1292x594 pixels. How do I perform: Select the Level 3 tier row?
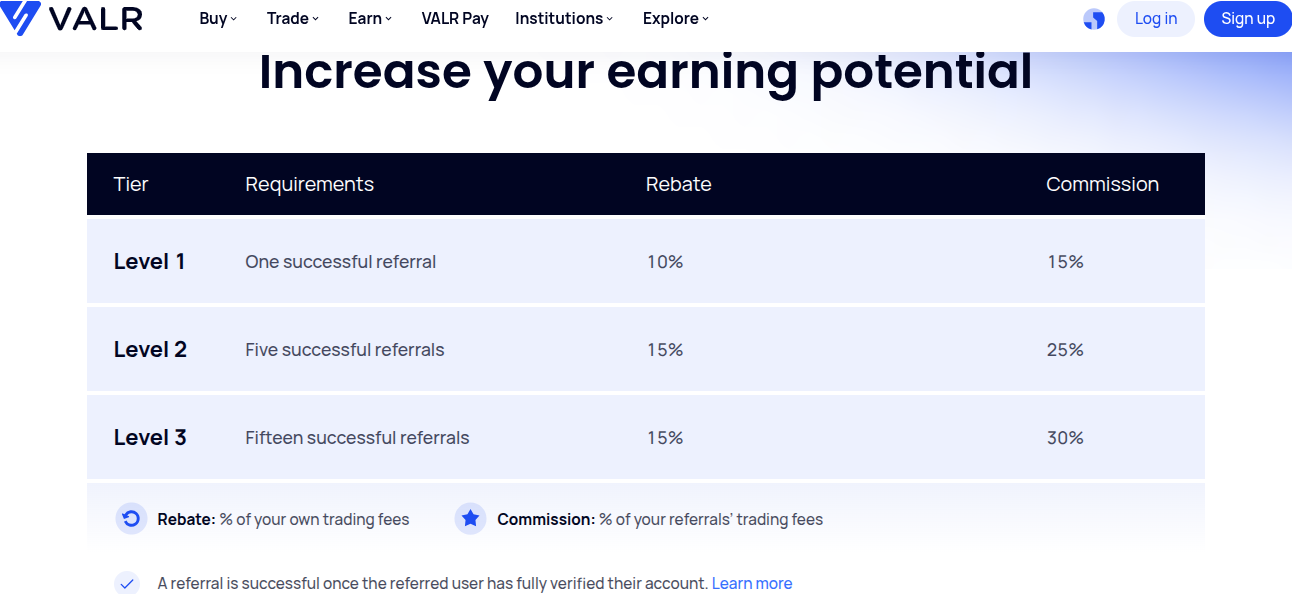click(x=646, y=437)
